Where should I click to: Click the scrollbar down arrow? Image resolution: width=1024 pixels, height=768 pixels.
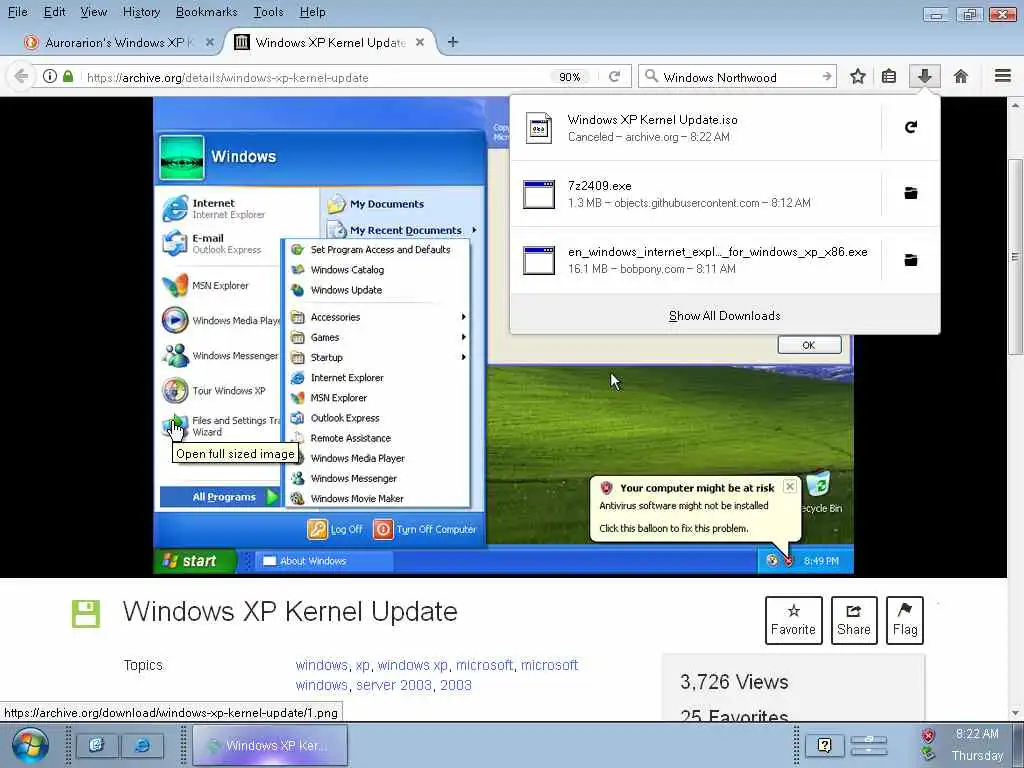coord(1015,712)
